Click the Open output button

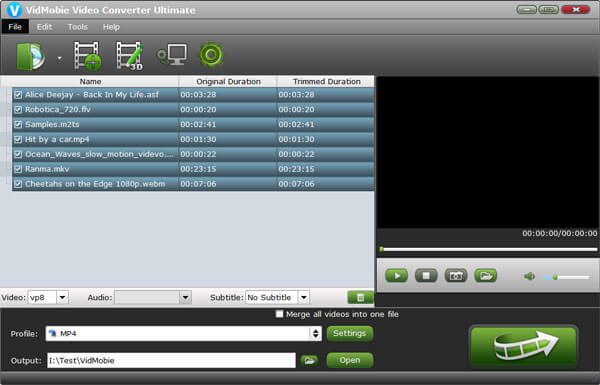350,360
